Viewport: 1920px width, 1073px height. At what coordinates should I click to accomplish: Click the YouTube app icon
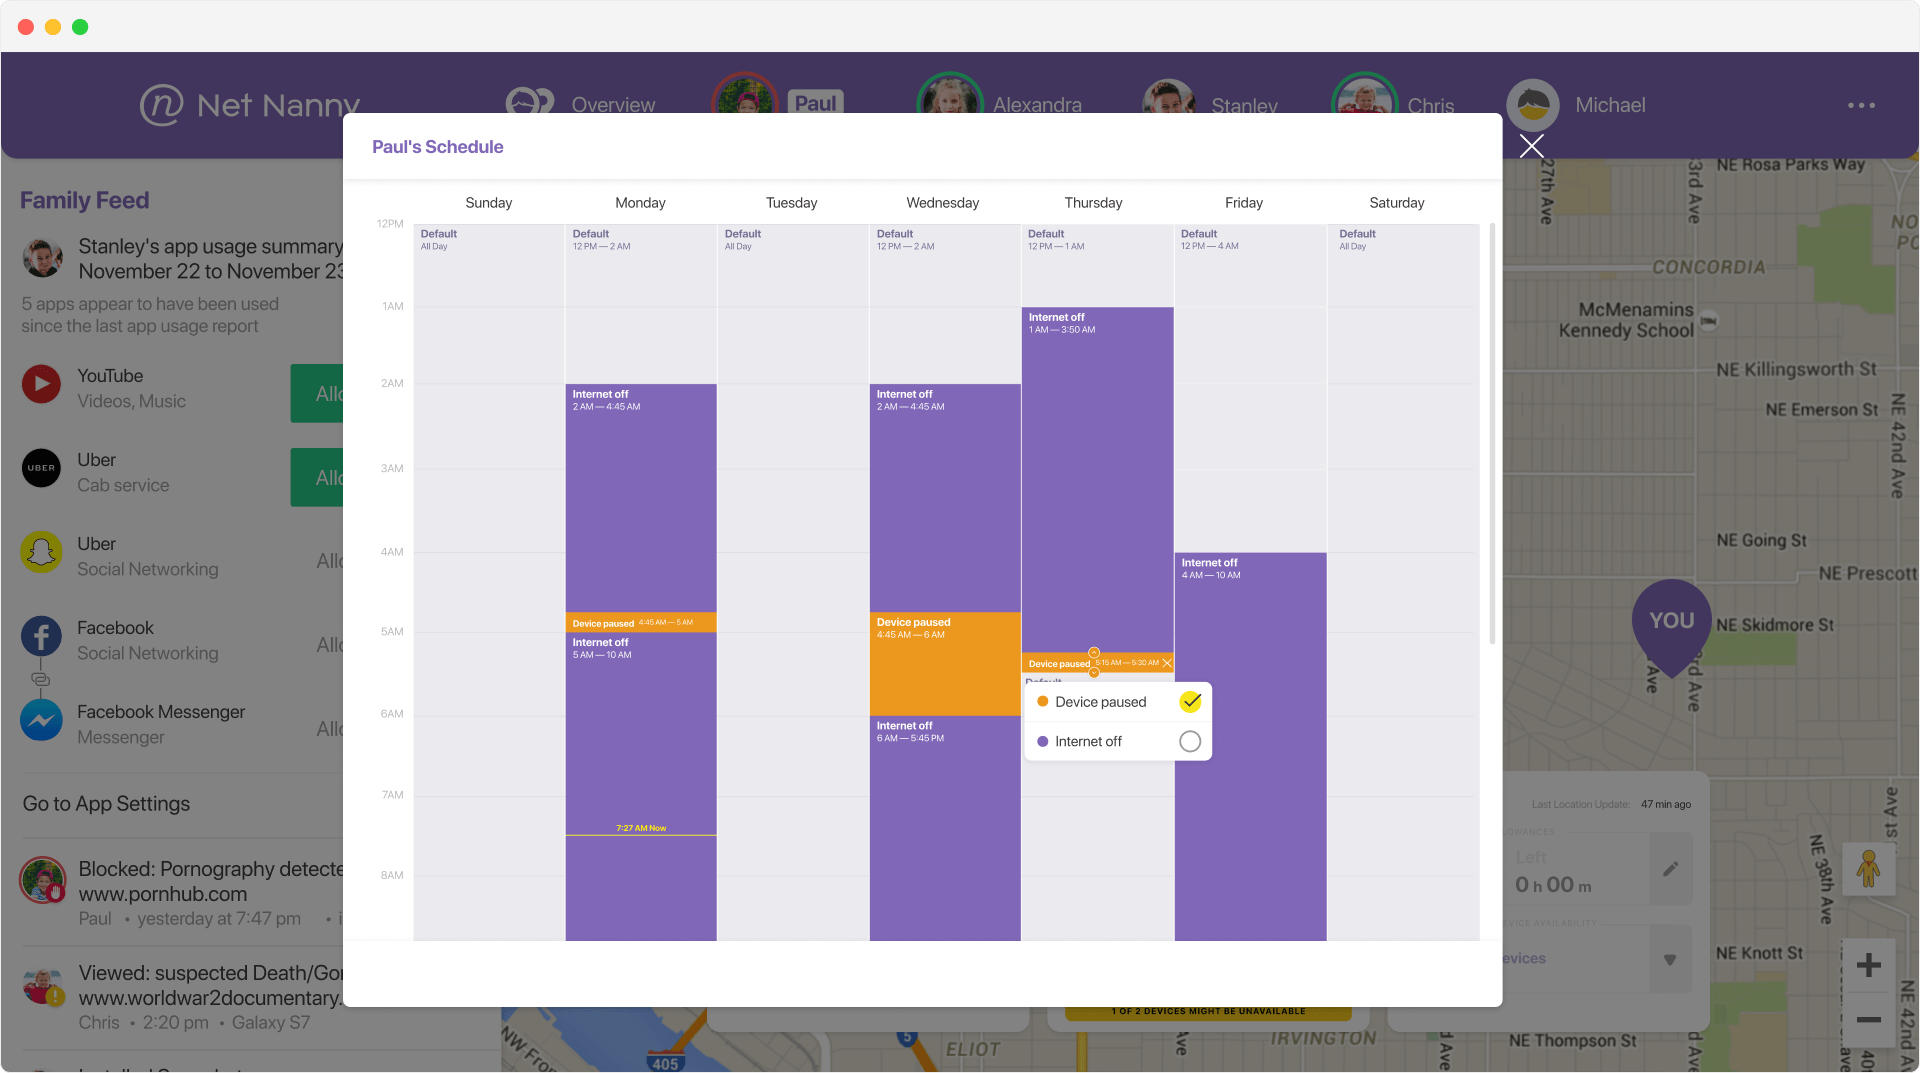click(41, 384)
